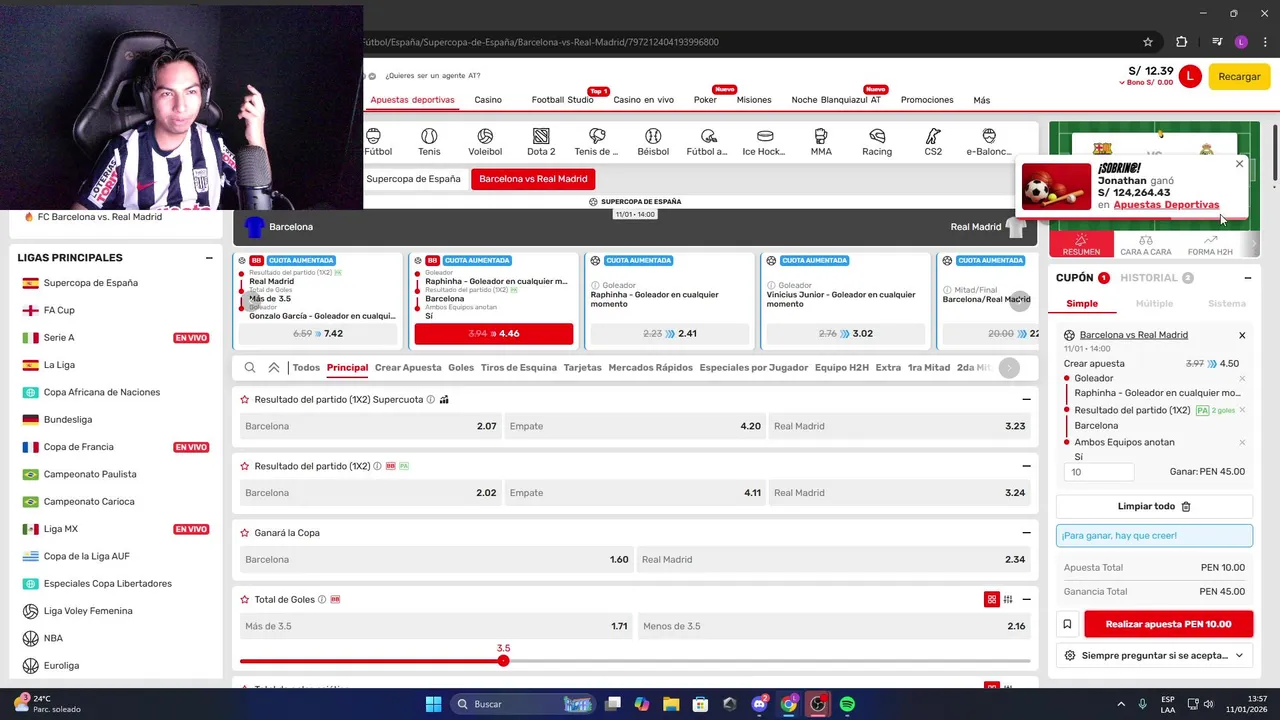The height and width of the screenshot is (720, 1280).
Task: Collapse the Cupón panel
Action: click(x=1247, y=278)
